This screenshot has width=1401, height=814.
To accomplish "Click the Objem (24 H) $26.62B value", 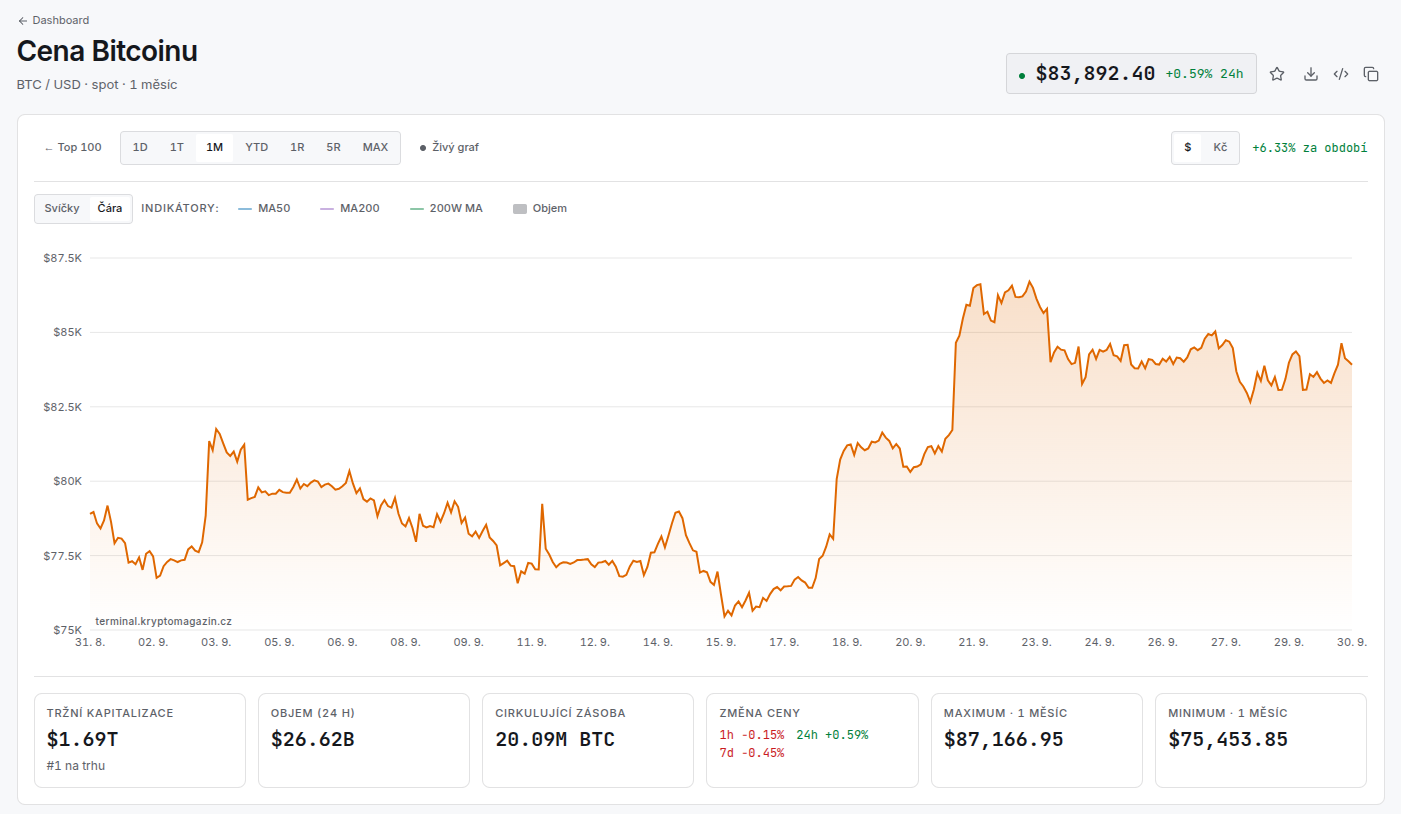I will pyautogui.click(x=313, y=740).
